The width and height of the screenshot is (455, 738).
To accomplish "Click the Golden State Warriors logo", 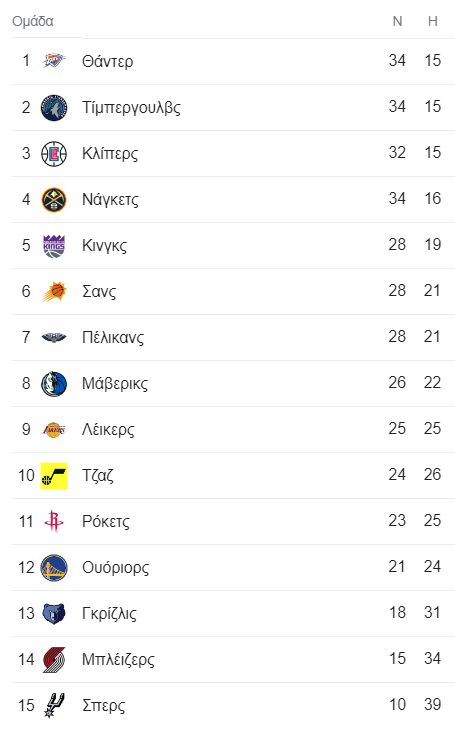I will (54, 568).
